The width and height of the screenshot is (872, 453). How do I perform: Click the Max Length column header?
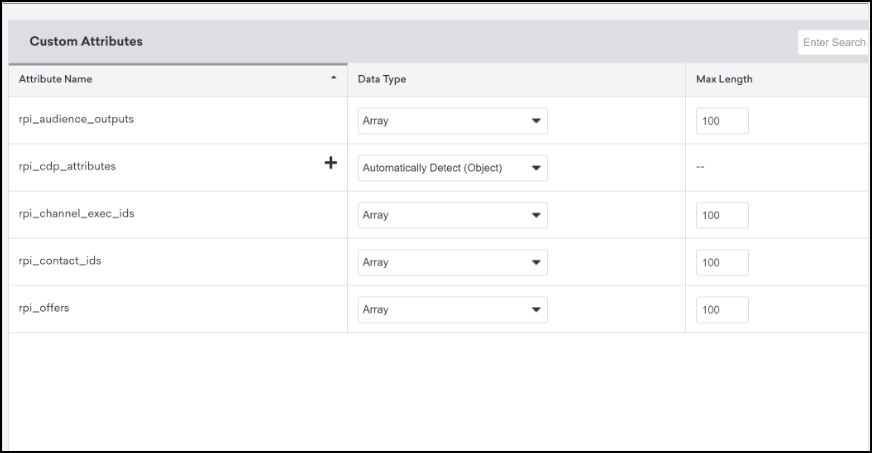[724, 79]
